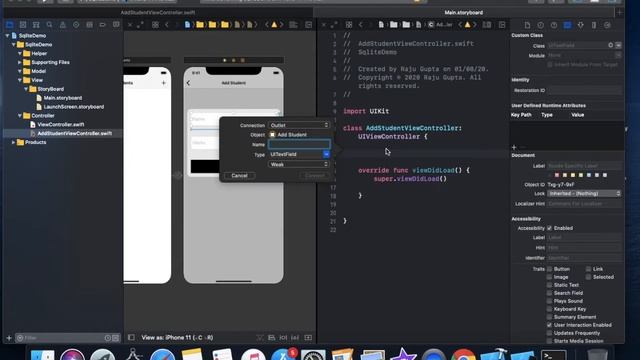The height and width of the screenshot is (360, 640).
Task: Show the Size inspector
Action: point(594,25)
